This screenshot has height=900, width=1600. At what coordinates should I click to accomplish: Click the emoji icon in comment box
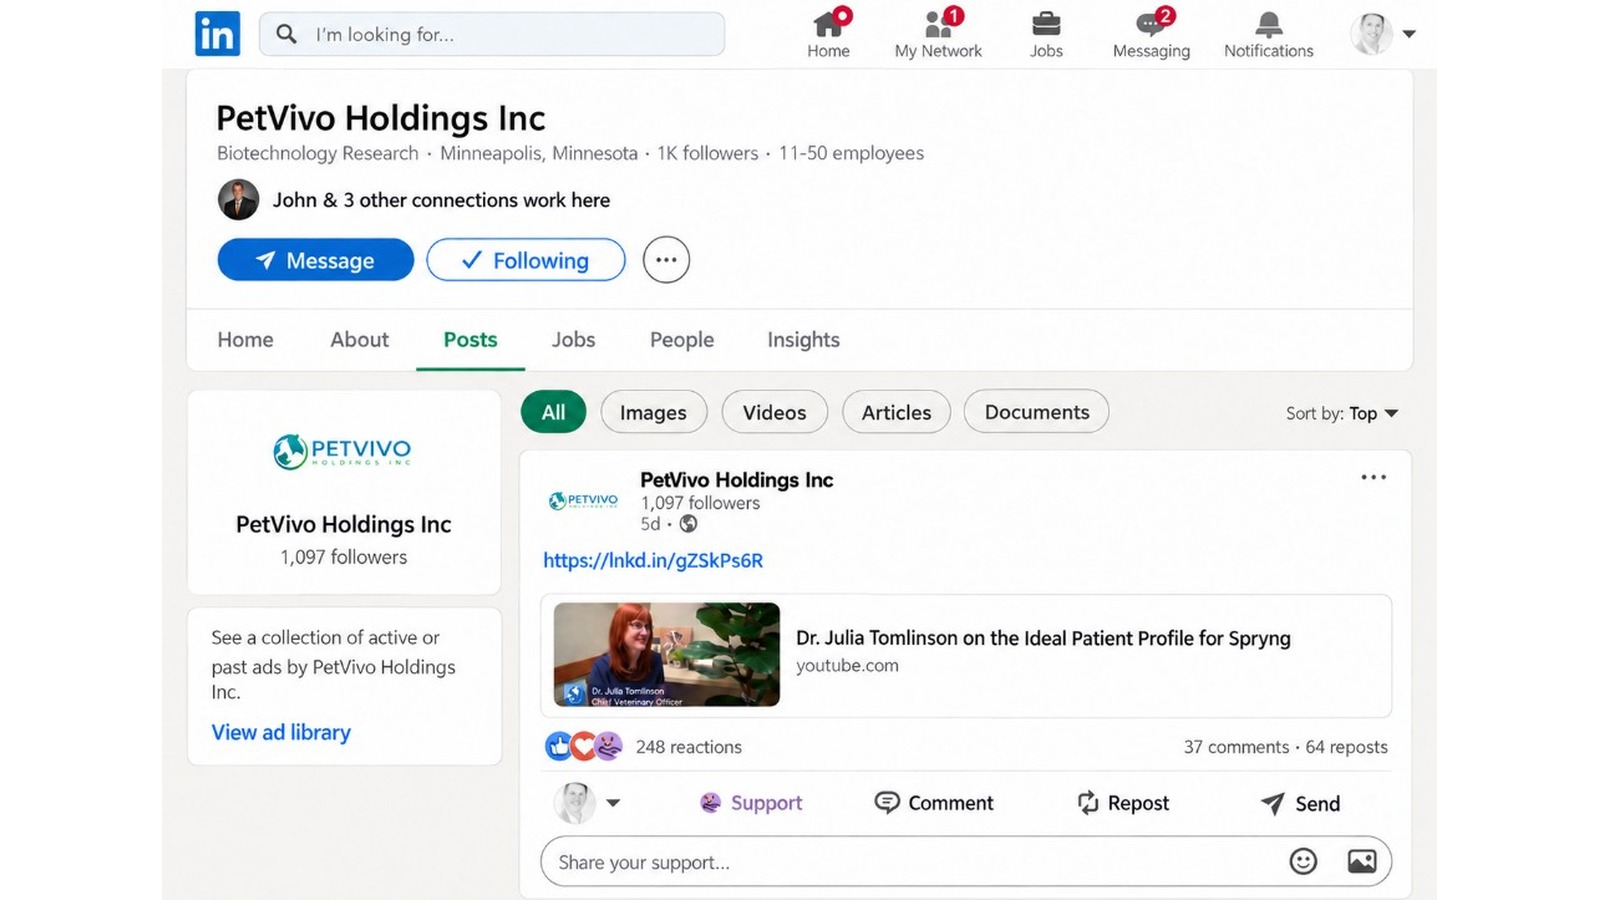pyautogui.click(x=1303, y=861)
